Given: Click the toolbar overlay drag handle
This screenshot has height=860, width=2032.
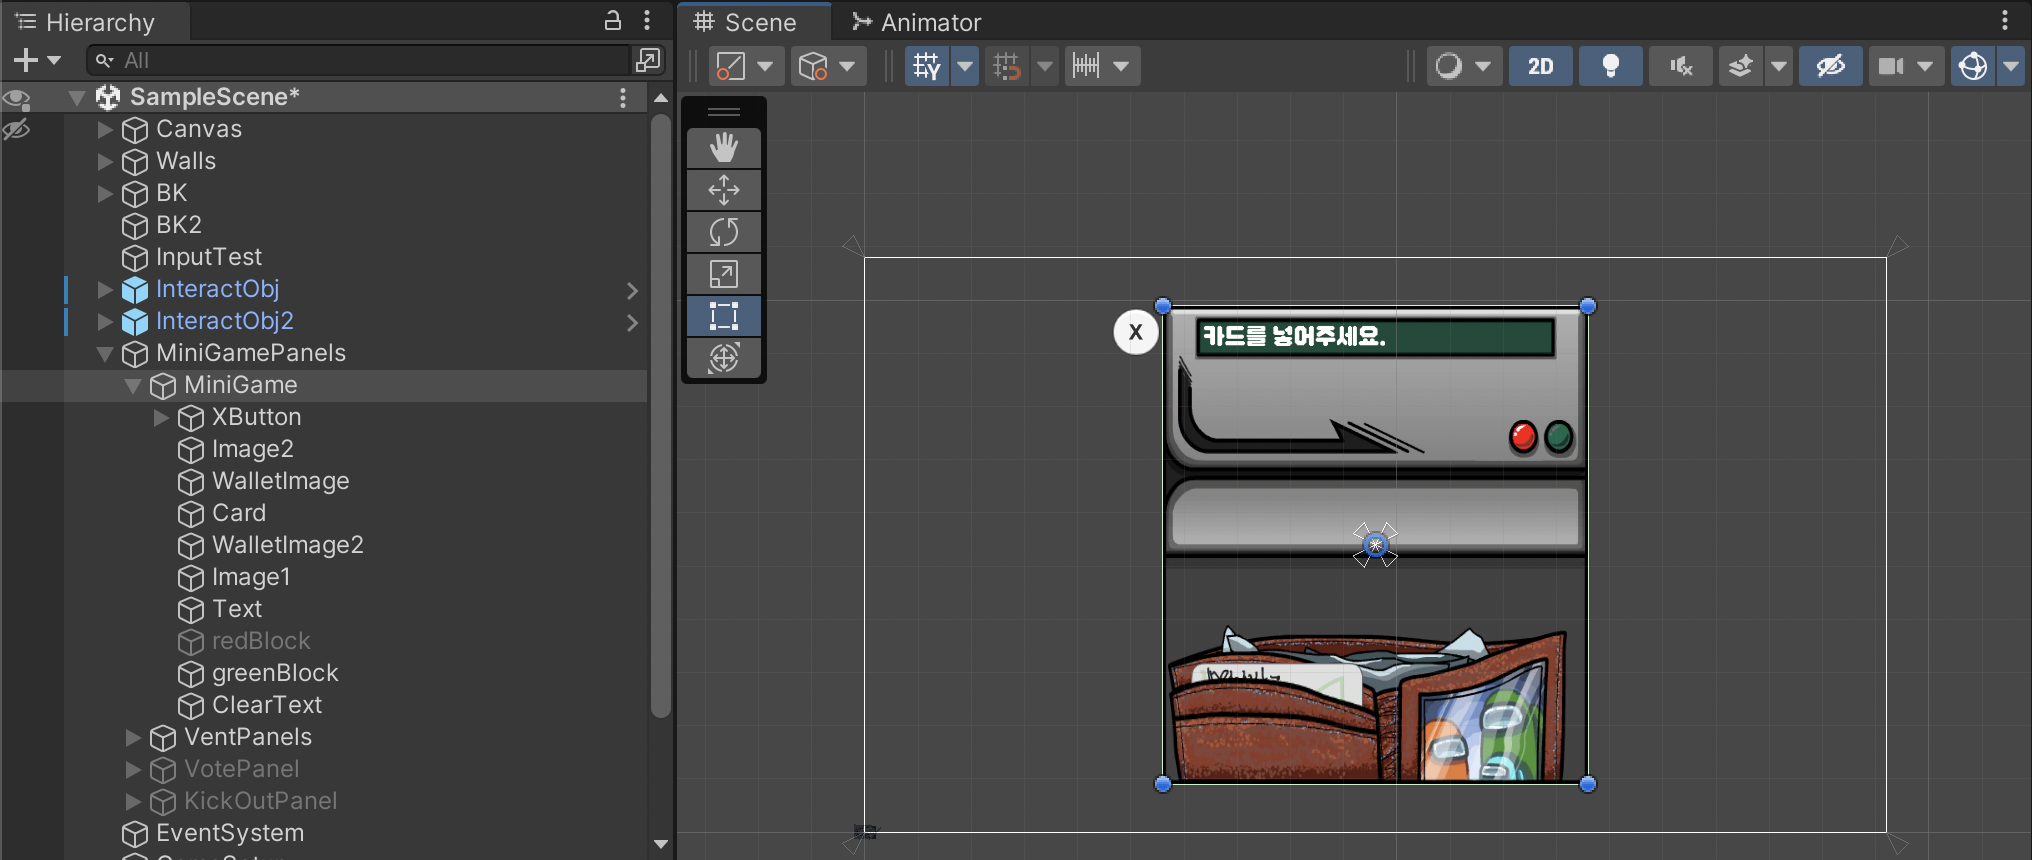Looking at the screenshot, I should tap(724, 112).
